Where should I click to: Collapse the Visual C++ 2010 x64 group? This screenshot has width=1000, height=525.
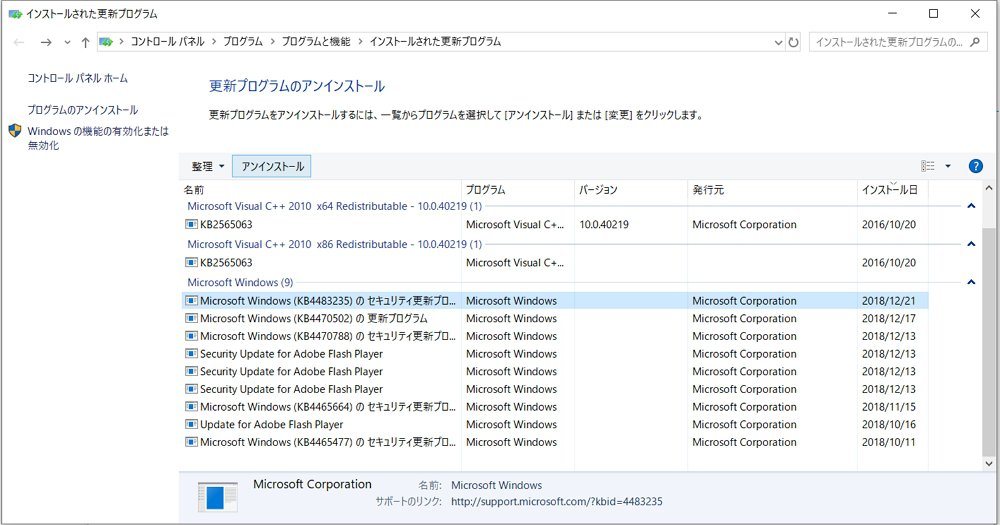coord(971,206)
